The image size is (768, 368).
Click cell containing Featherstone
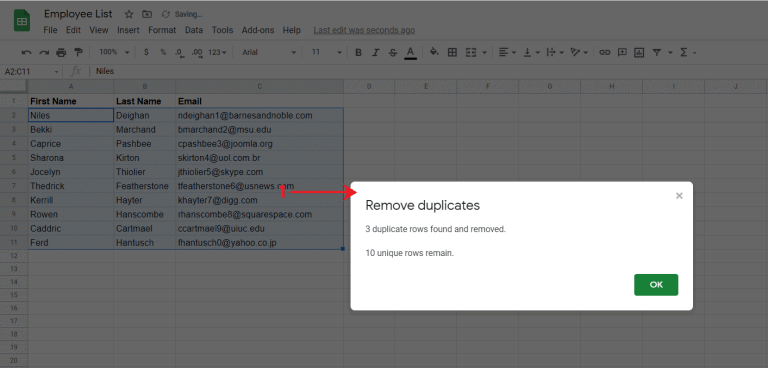(144, 186)
